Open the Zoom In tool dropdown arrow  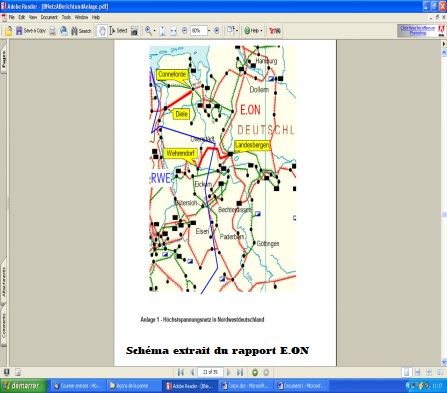154,31
